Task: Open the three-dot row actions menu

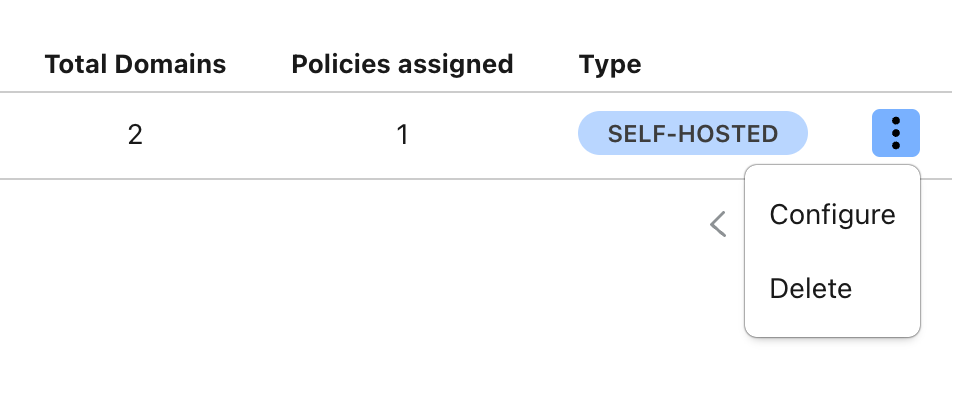Action: point(896,133)
